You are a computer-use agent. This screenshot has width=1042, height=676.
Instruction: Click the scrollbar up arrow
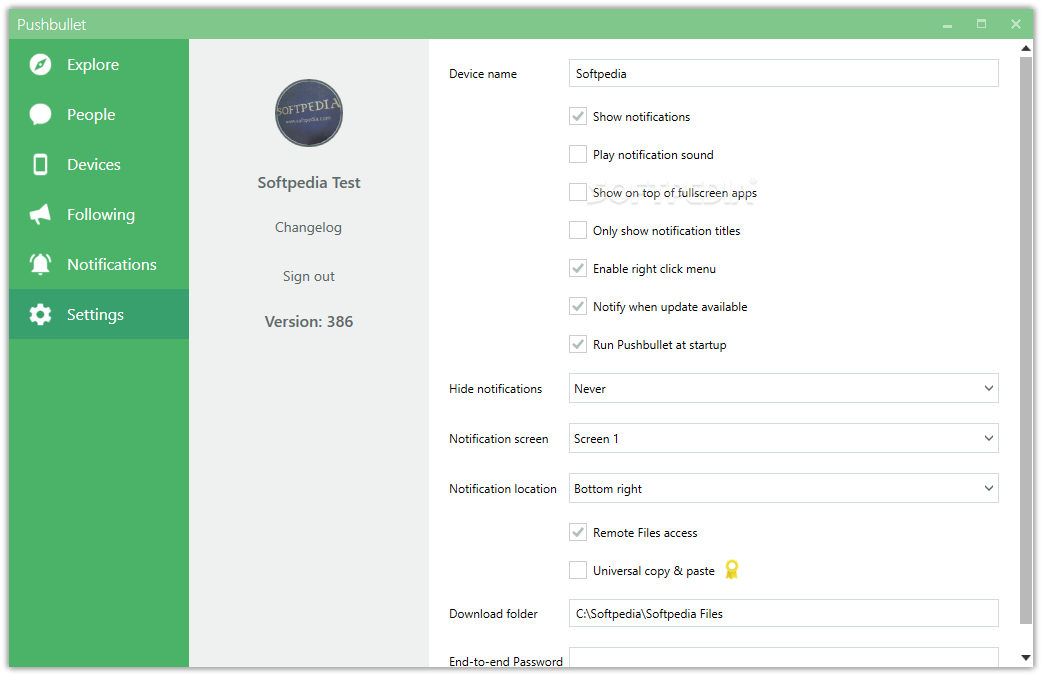(1026, 48)
